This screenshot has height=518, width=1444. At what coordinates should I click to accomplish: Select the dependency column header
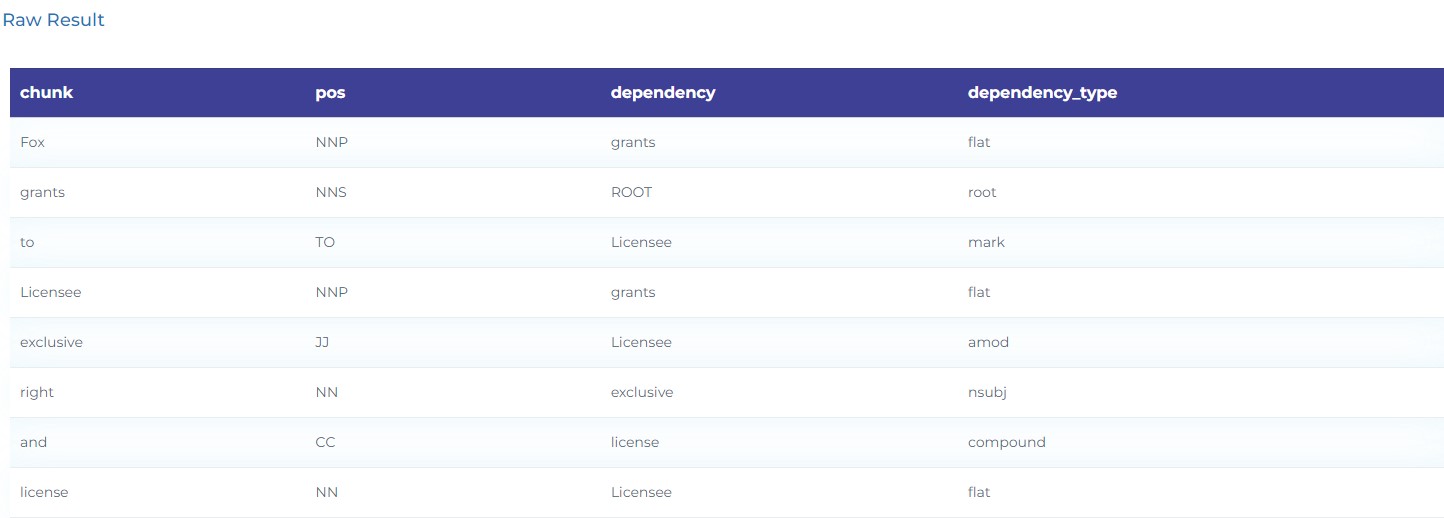click(663, 92)
